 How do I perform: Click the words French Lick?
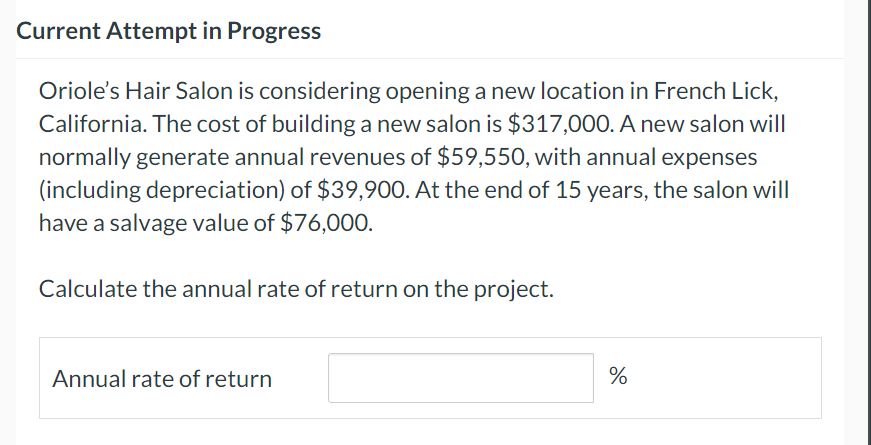click(x=714, y=92)
